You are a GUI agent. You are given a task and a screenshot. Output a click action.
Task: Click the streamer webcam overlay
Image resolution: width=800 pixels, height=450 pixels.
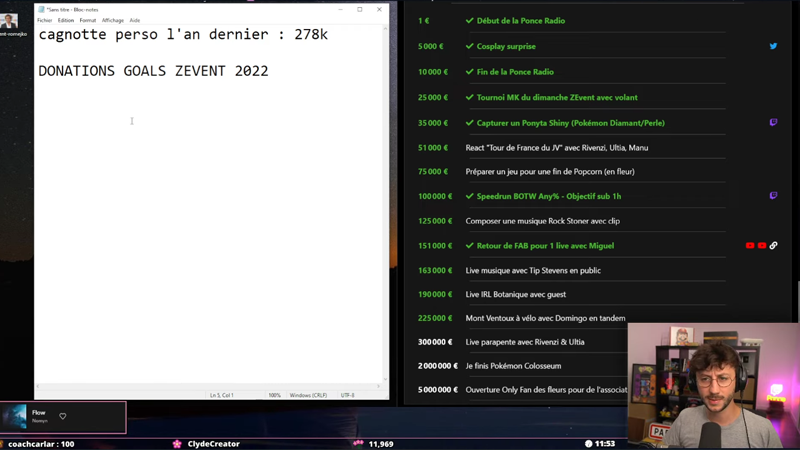pos(713,386)
